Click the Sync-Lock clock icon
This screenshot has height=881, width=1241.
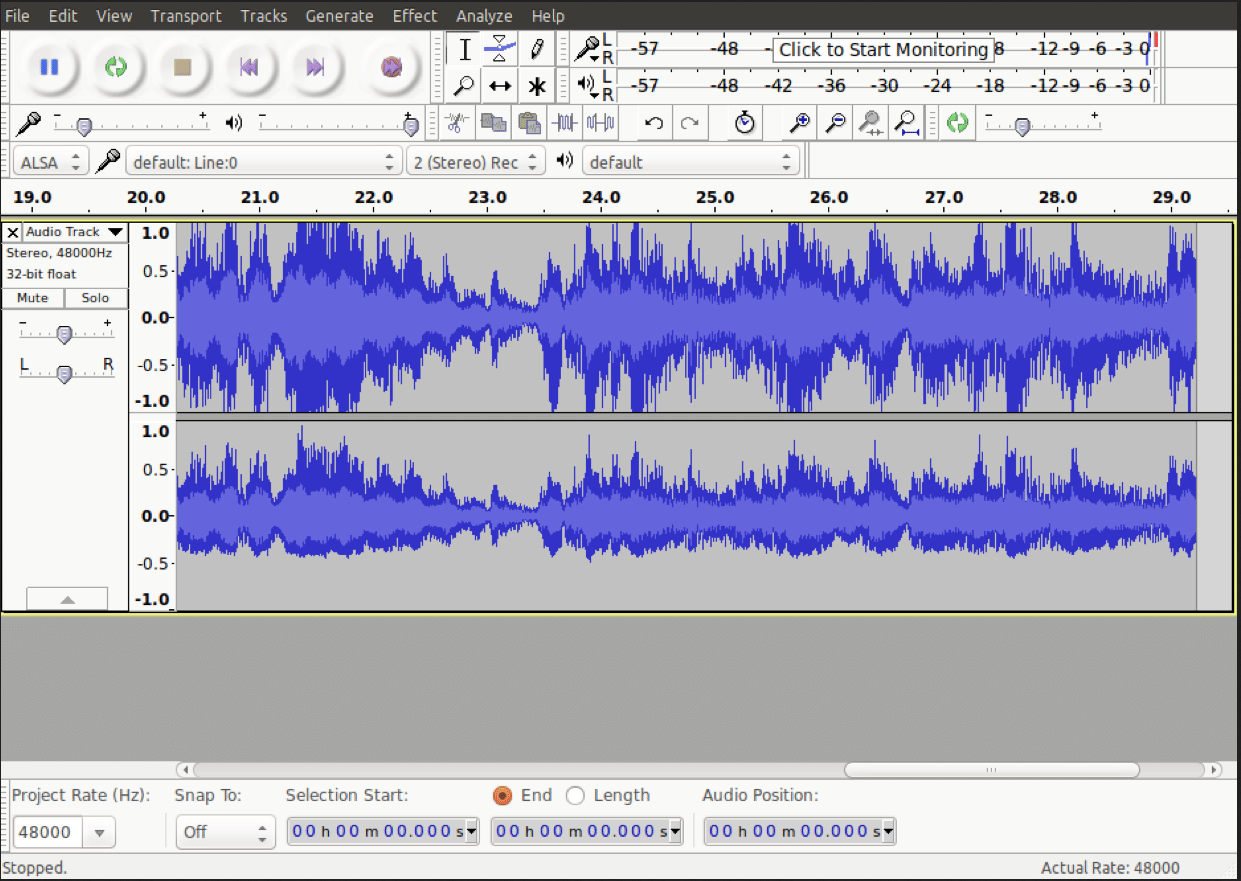coord(744,123)
